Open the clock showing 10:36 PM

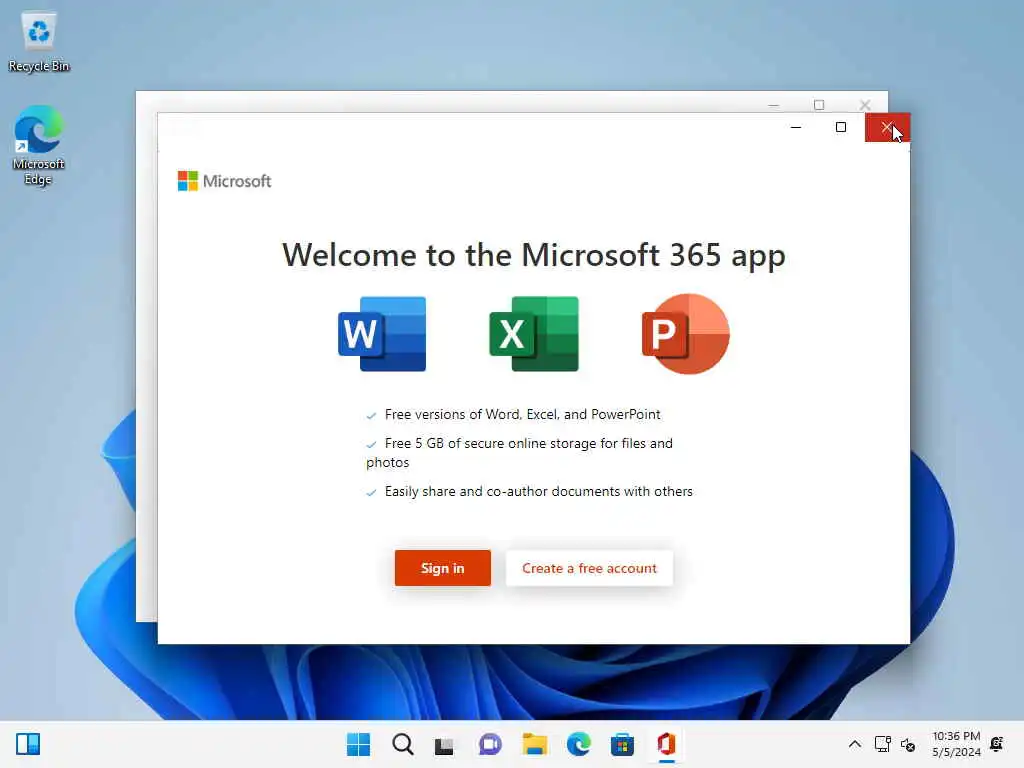click(956, 744)
